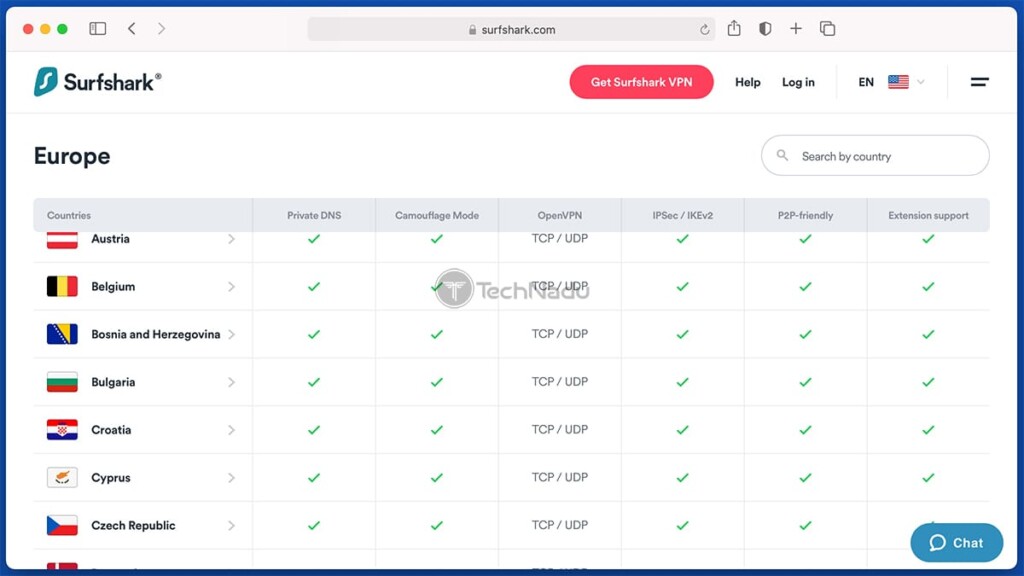Click TCP / UDP in the Croatia row
Viewport: 1024px width, 576px height.
tap(560, 429)
